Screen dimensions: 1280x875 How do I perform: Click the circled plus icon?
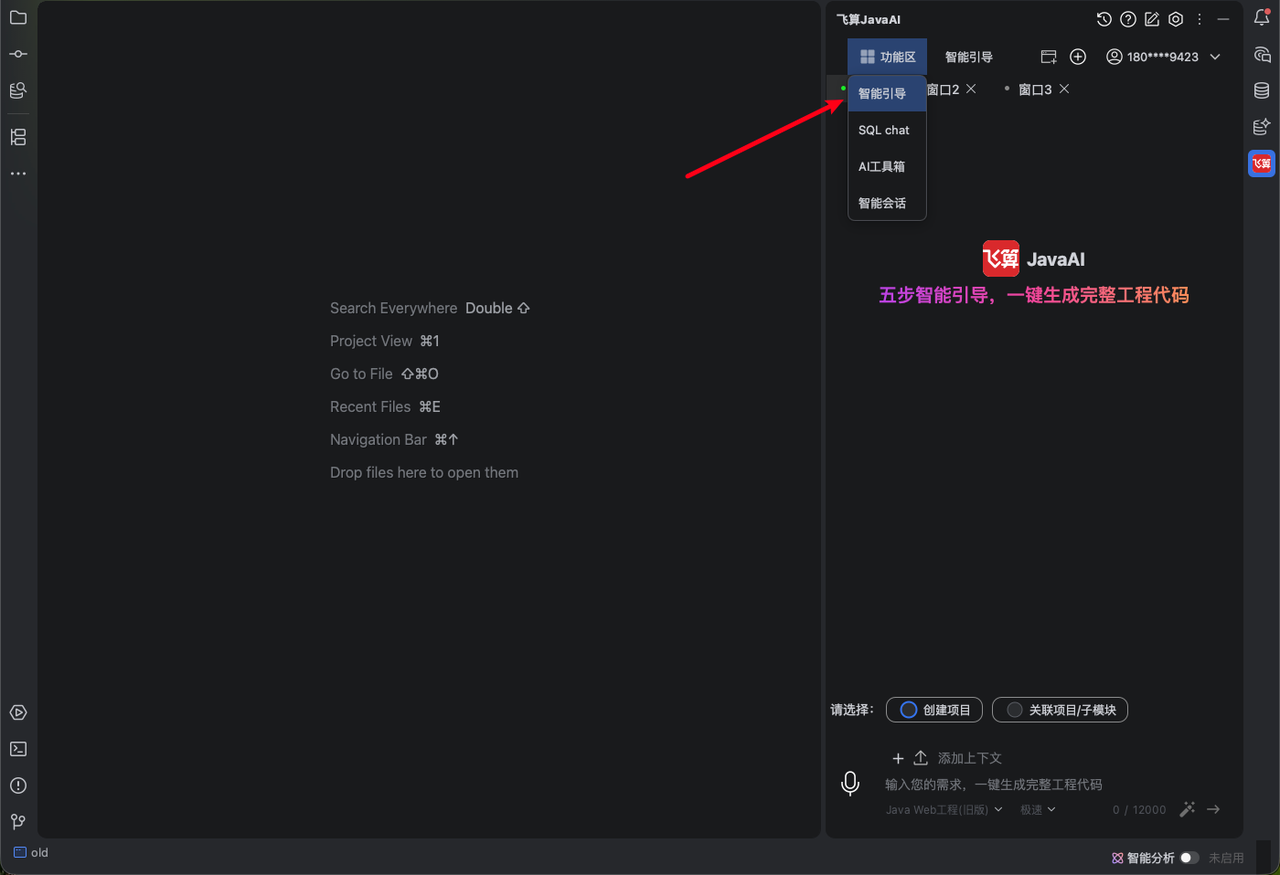1078,57
